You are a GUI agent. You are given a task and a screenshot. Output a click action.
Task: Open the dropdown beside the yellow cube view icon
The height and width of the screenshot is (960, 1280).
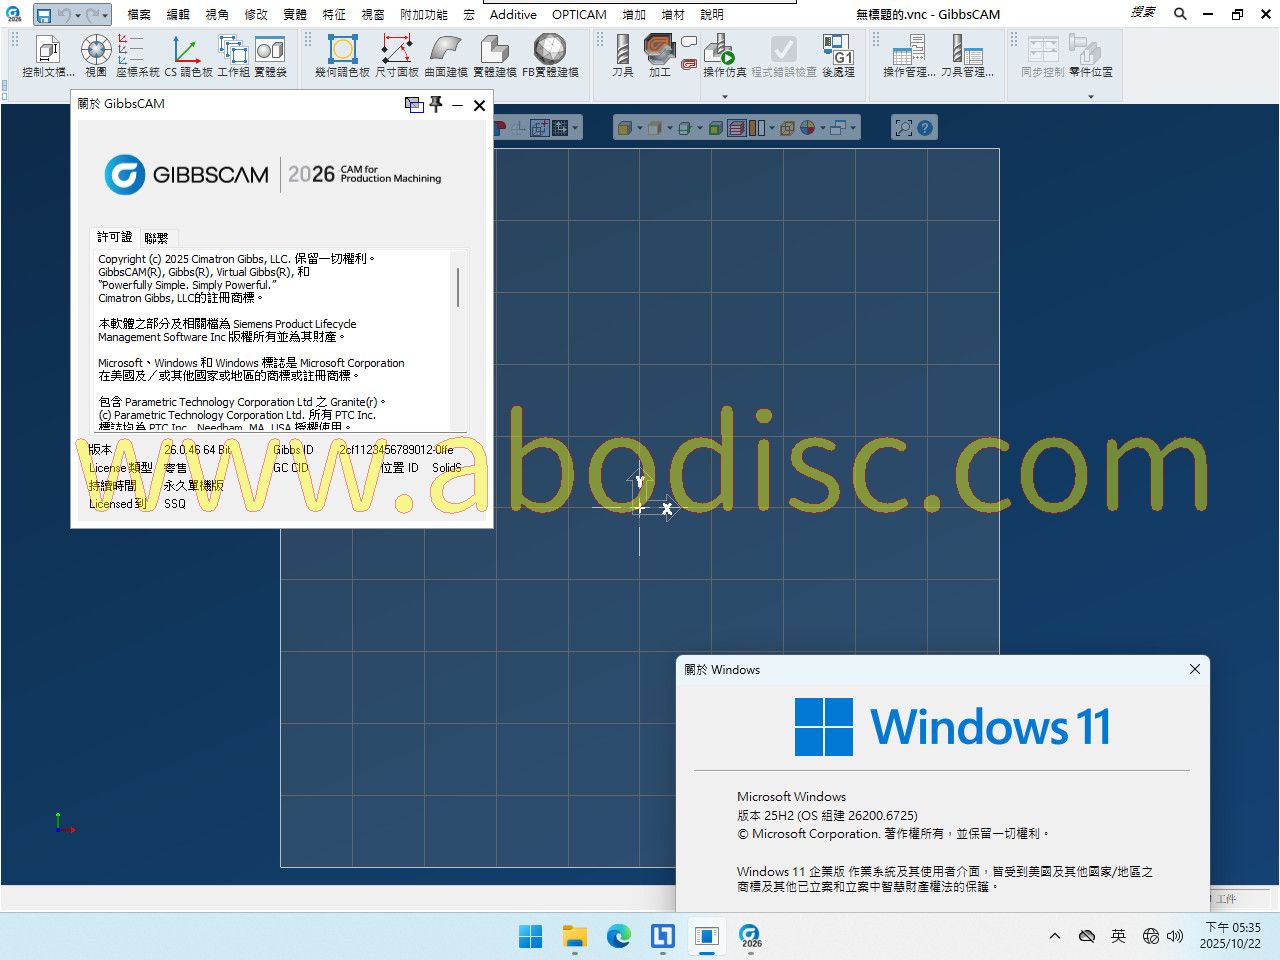639,128
